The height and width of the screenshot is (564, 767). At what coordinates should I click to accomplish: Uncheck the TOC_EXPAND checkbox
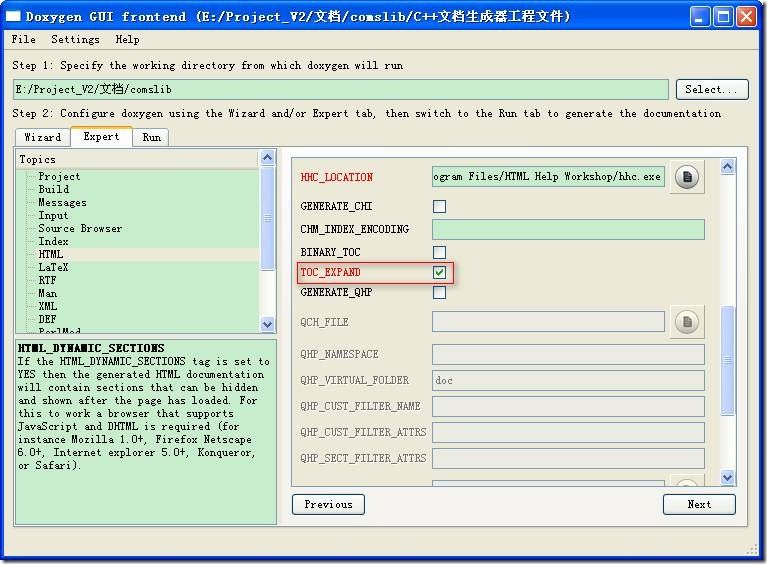pos(439,272)
